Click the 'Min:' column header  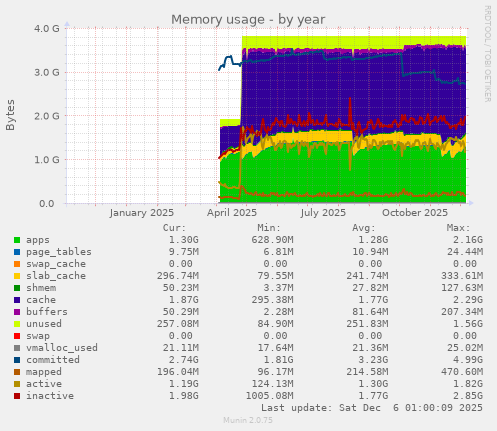(x=269, y=228)
